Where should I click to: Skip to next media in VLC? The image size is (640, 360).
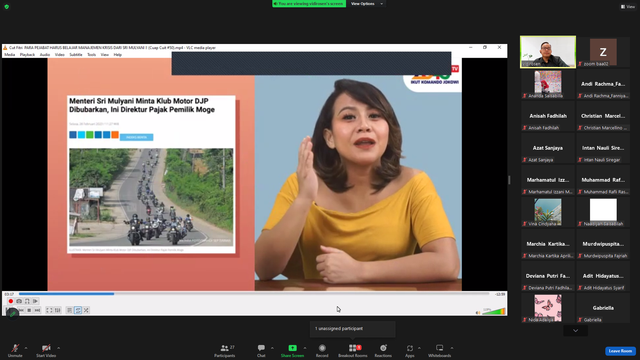37,311
